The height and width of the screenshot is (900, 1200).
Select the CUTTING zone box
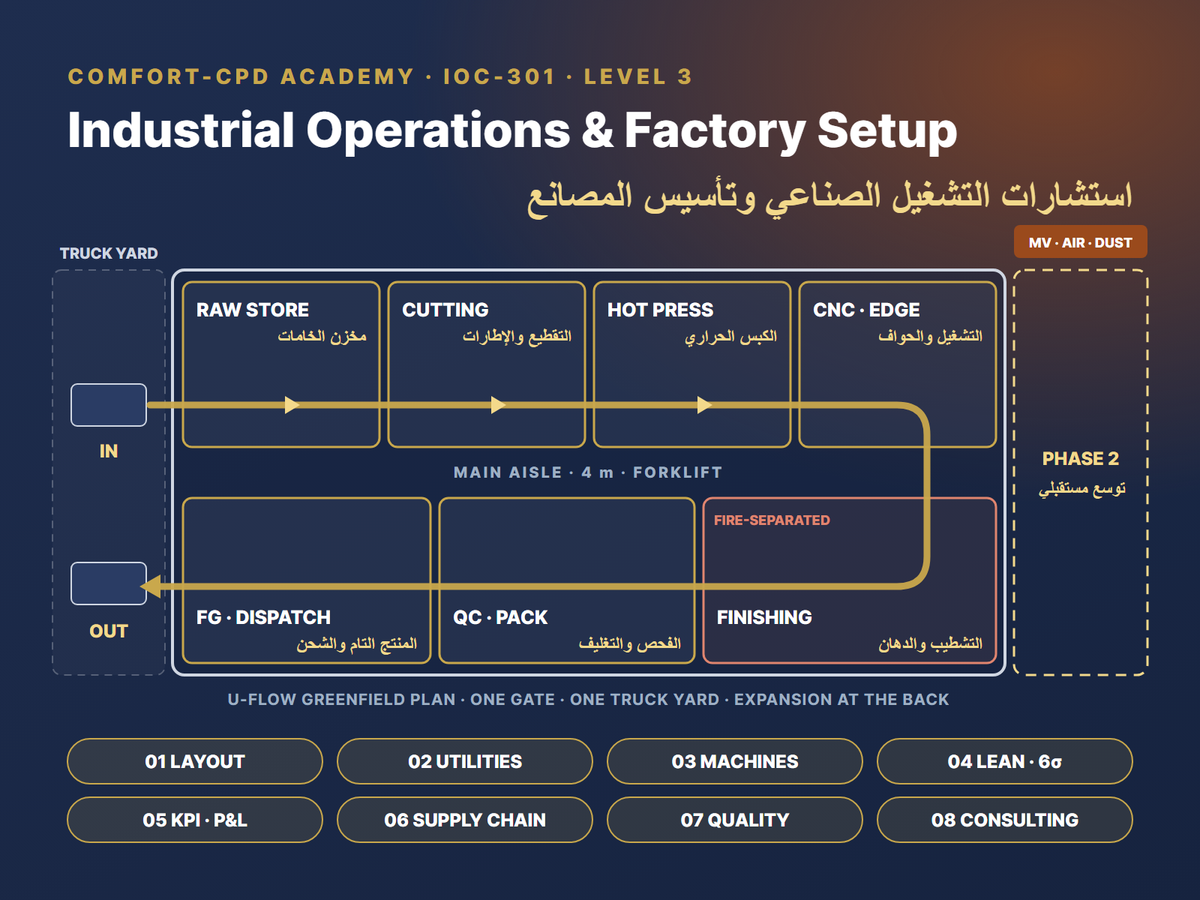pos(487,365)
